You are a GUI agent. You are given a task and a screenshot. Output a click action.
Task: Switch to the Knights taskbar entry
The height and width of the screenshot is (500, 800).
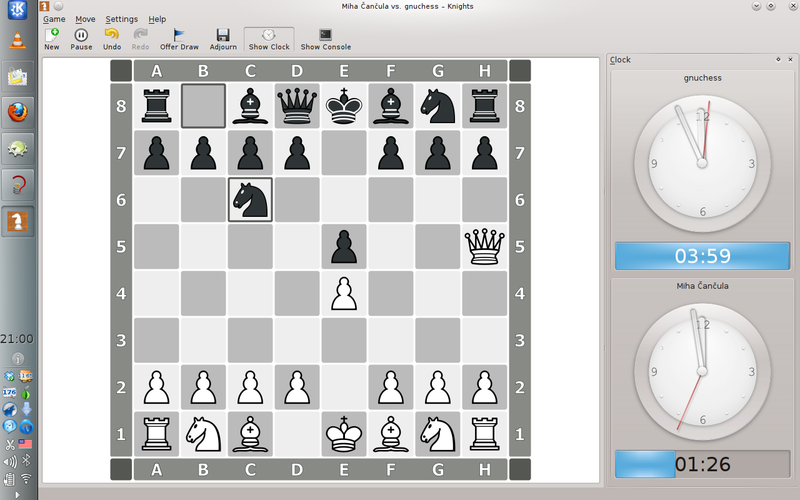click(x=17, y=221)
